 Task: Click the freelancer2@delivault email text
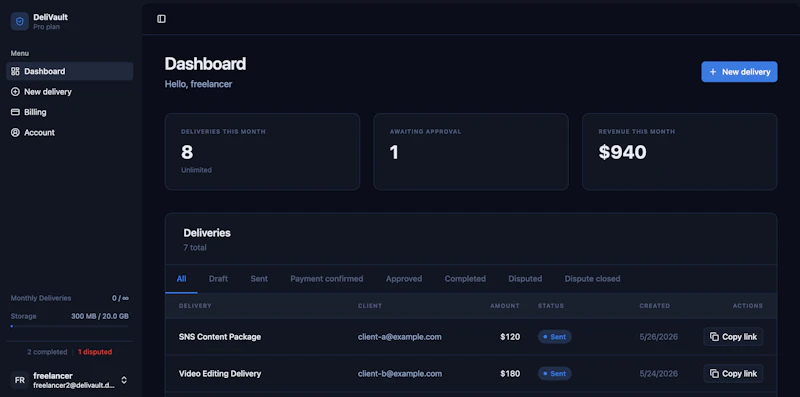point(74,386)
